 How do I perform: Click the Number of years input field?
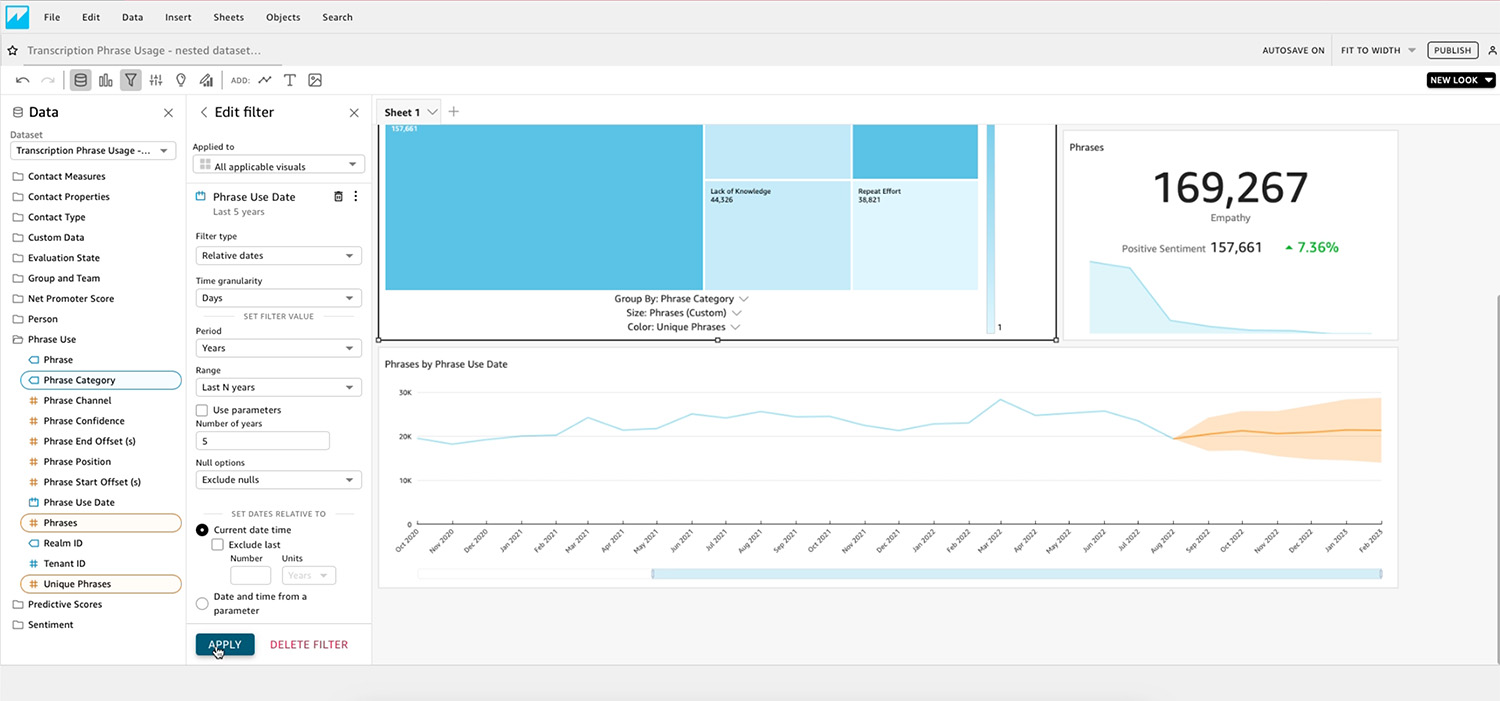click(x=262, y=441)
